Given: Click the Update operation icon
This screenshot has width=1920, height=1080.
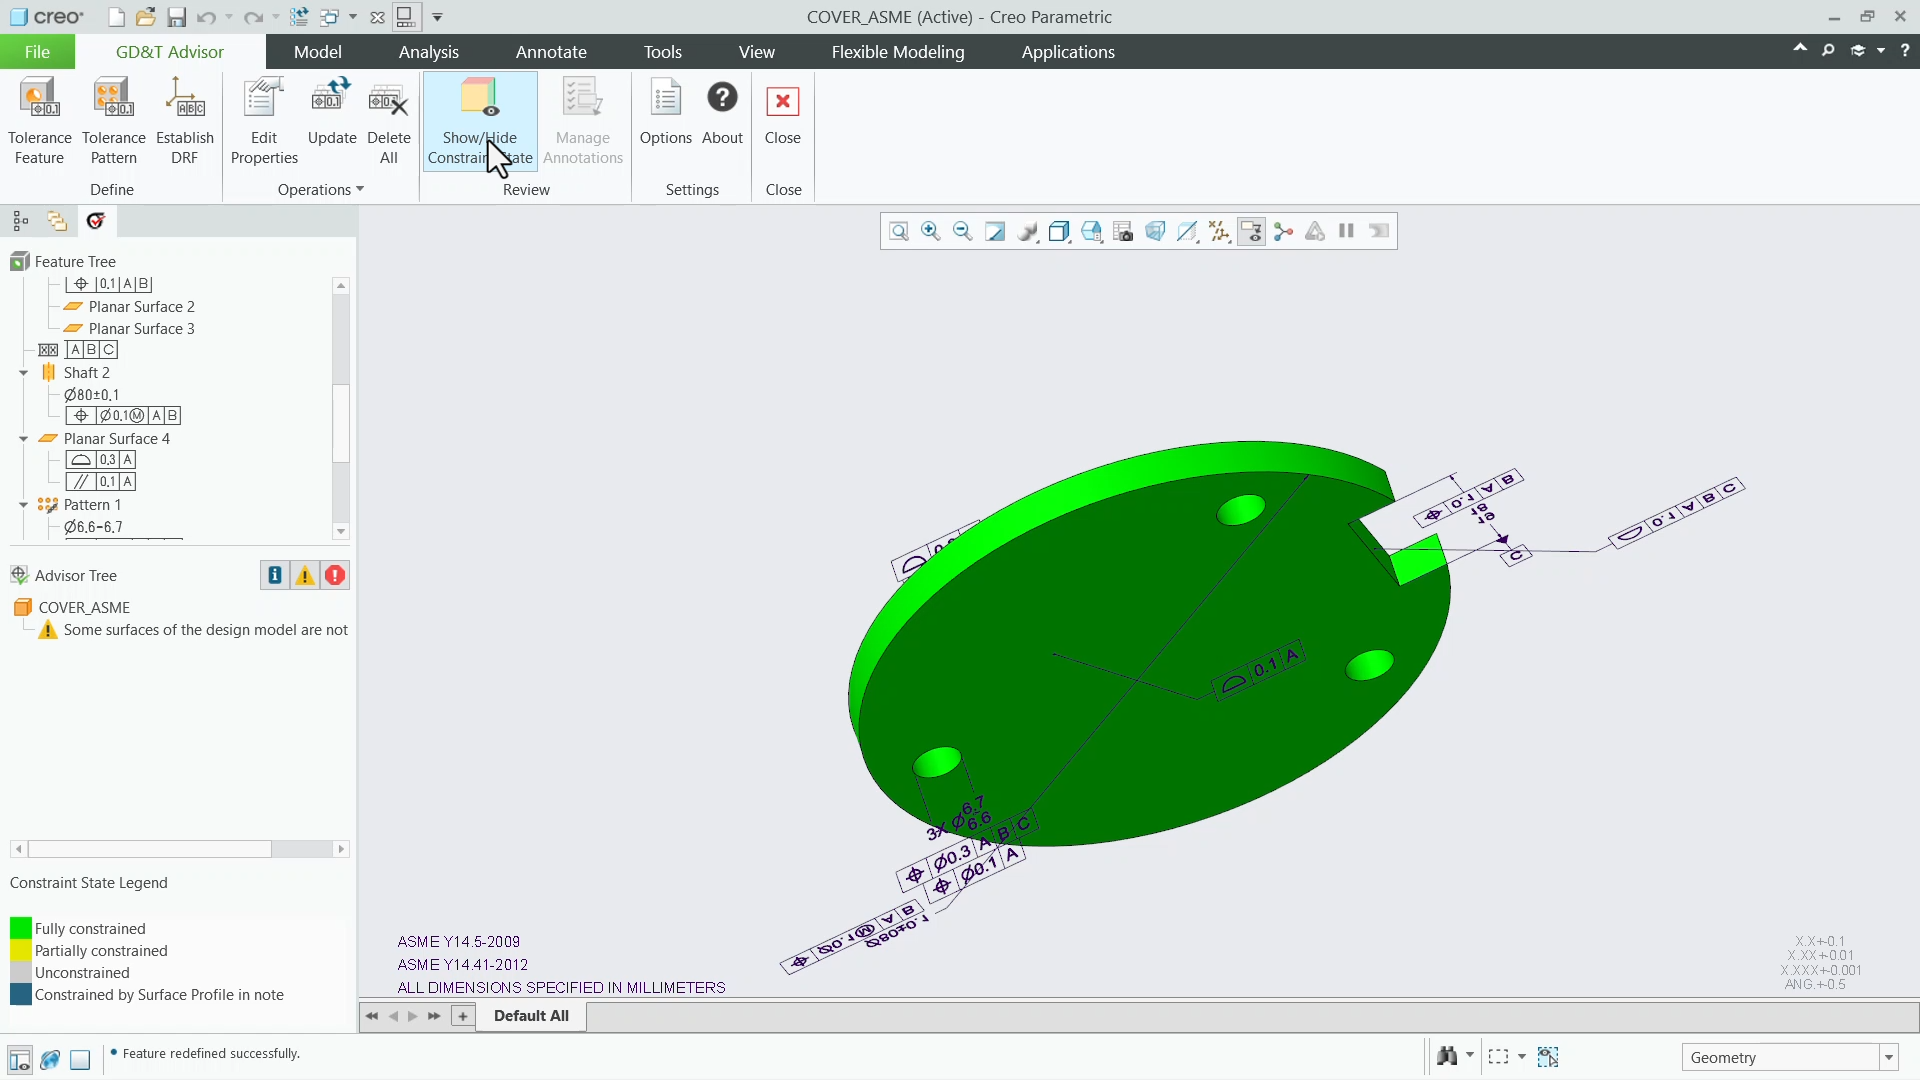Looking at the screenshot, I should [332, 111].
